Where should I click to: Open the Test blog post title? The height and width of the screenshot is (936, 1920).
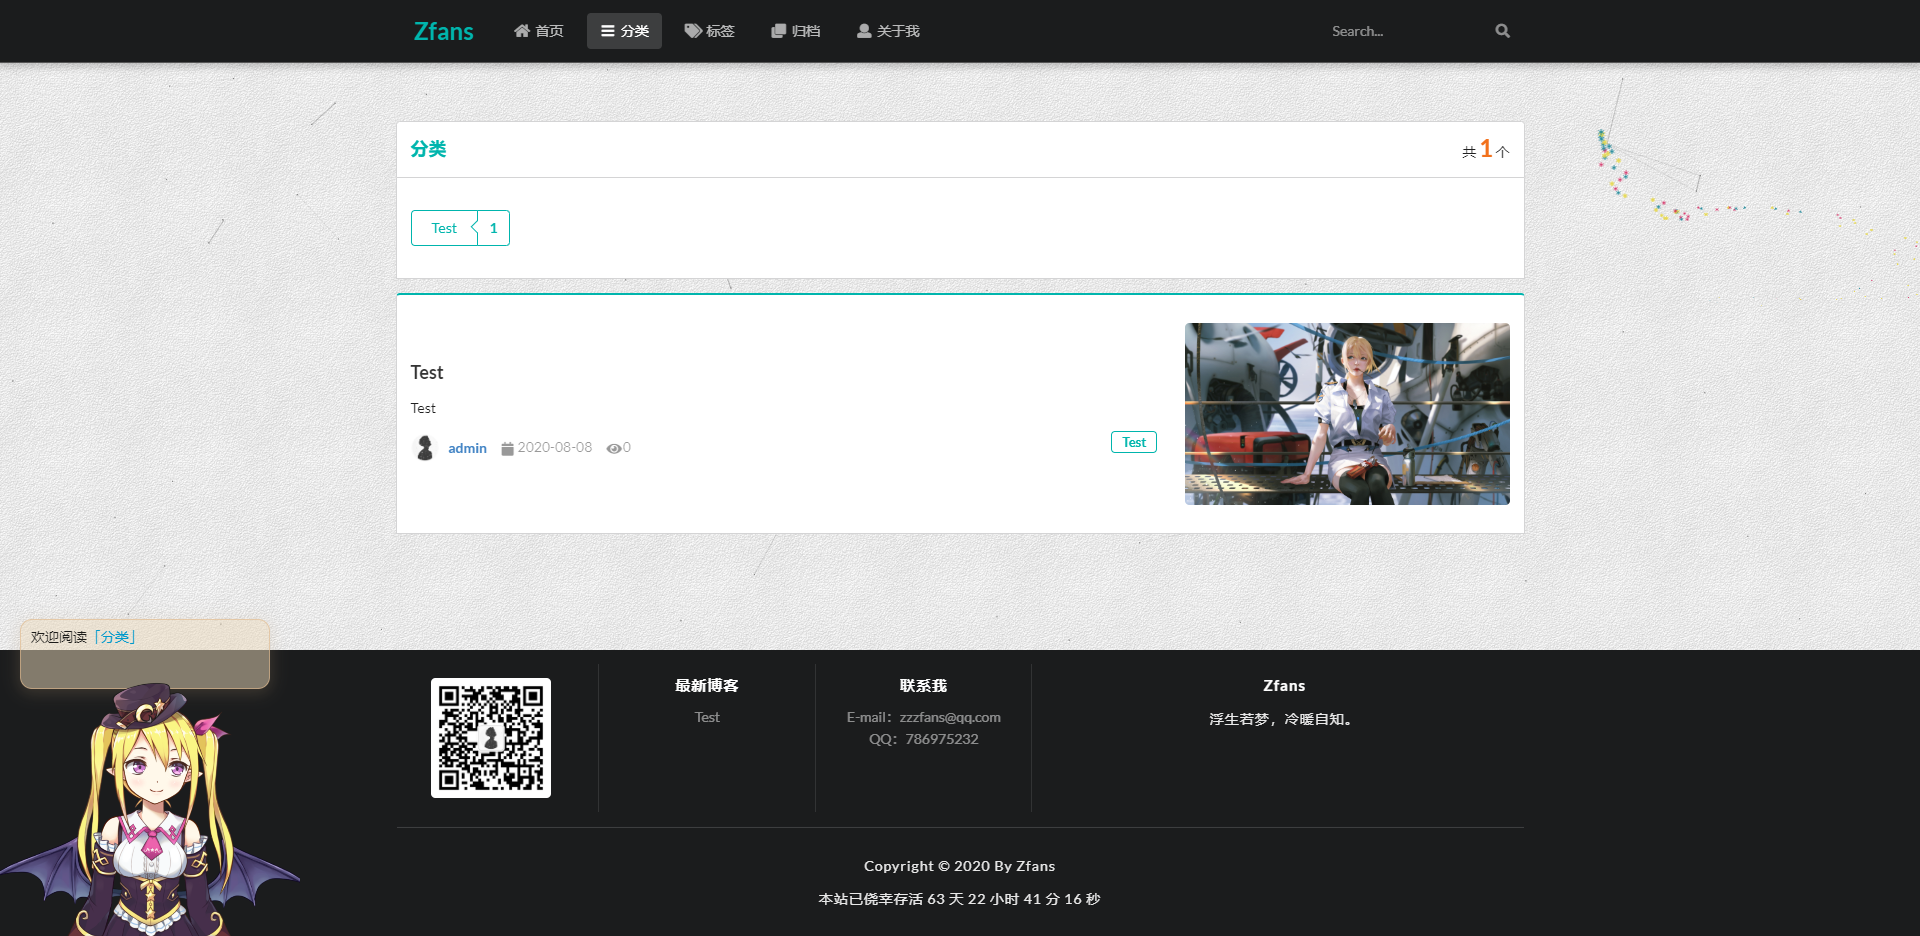427,372
